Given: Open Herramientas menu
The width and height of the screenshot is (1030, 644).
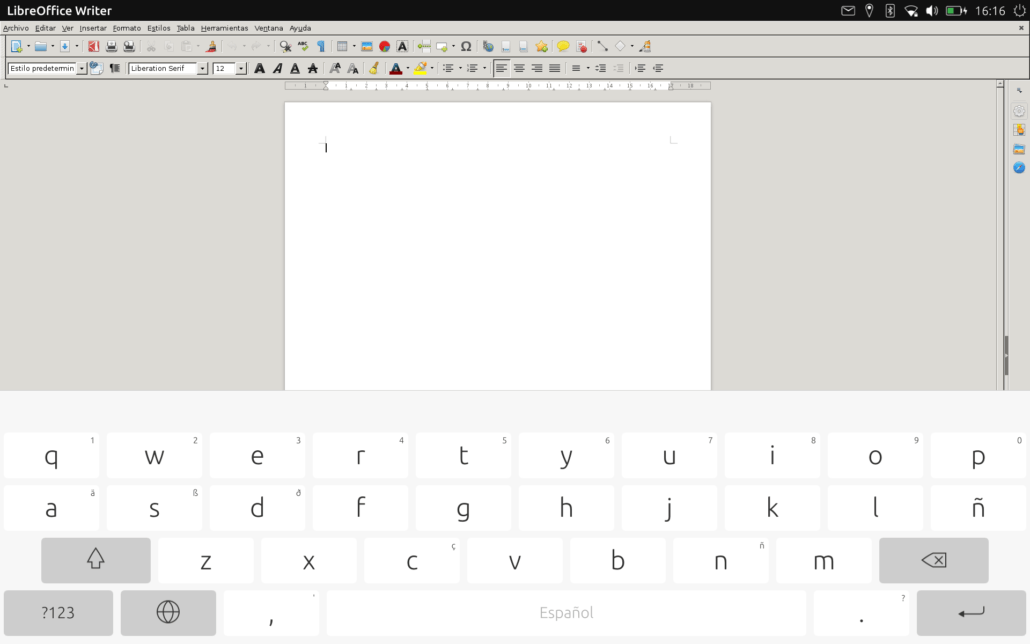Looking at the screenshot, I should [x=225, y=28].
